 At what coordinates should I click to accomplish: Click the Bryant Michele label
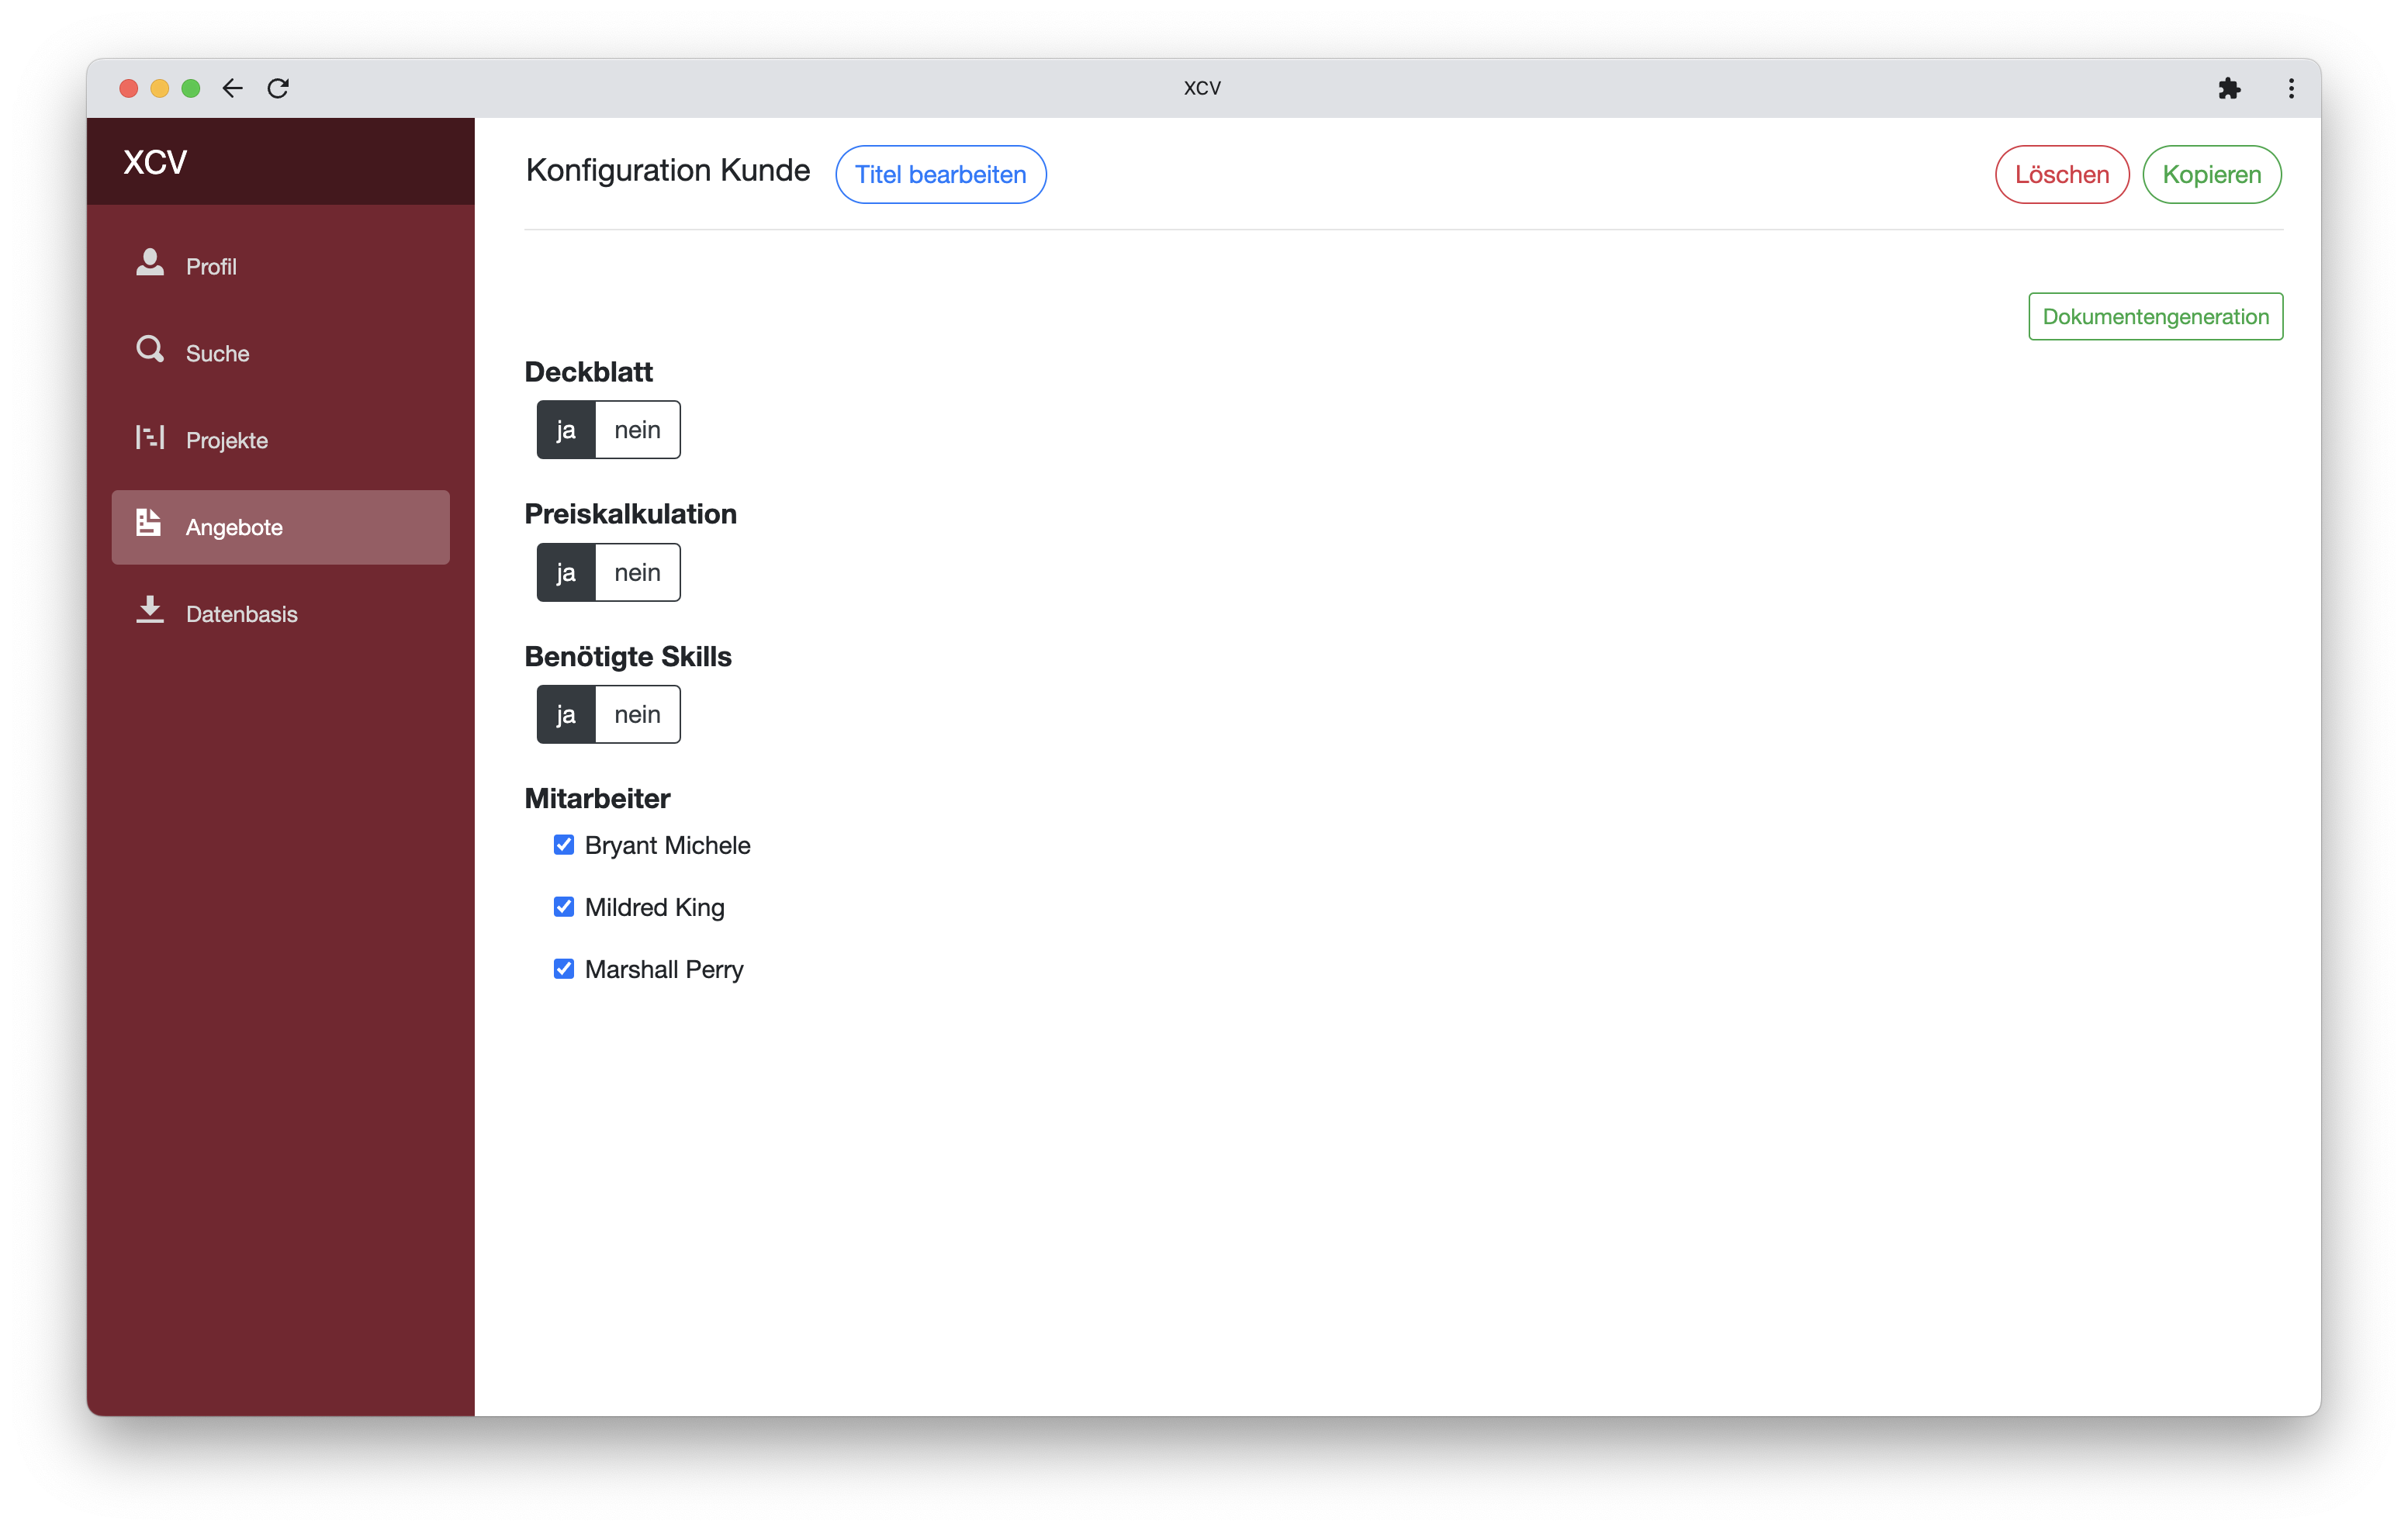667,845
